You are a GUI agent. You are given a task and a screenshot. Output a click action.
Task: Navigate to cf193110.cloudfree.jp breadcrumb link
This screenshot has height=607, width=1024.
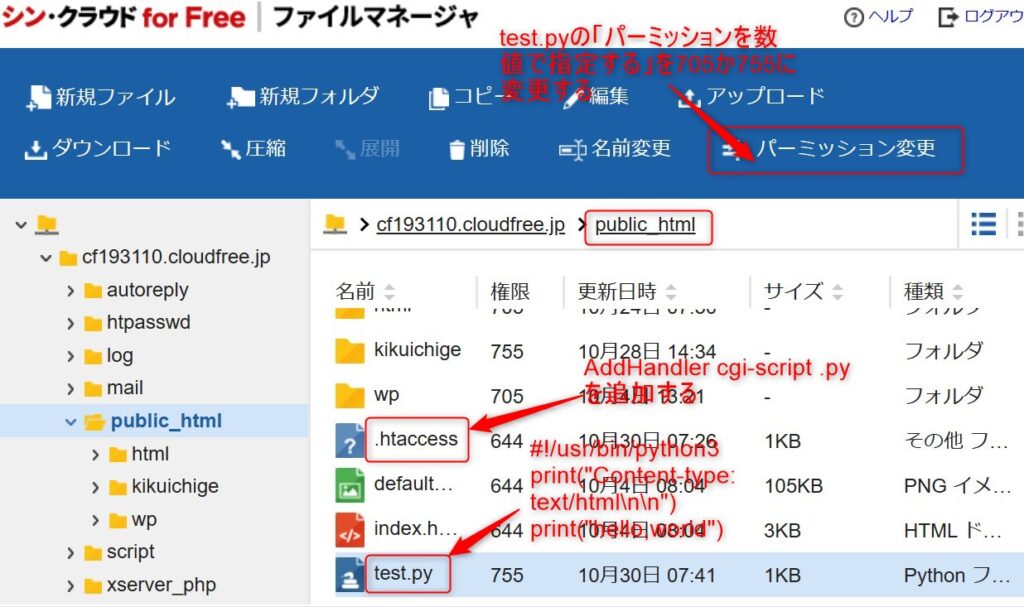(x=470, y=225)
